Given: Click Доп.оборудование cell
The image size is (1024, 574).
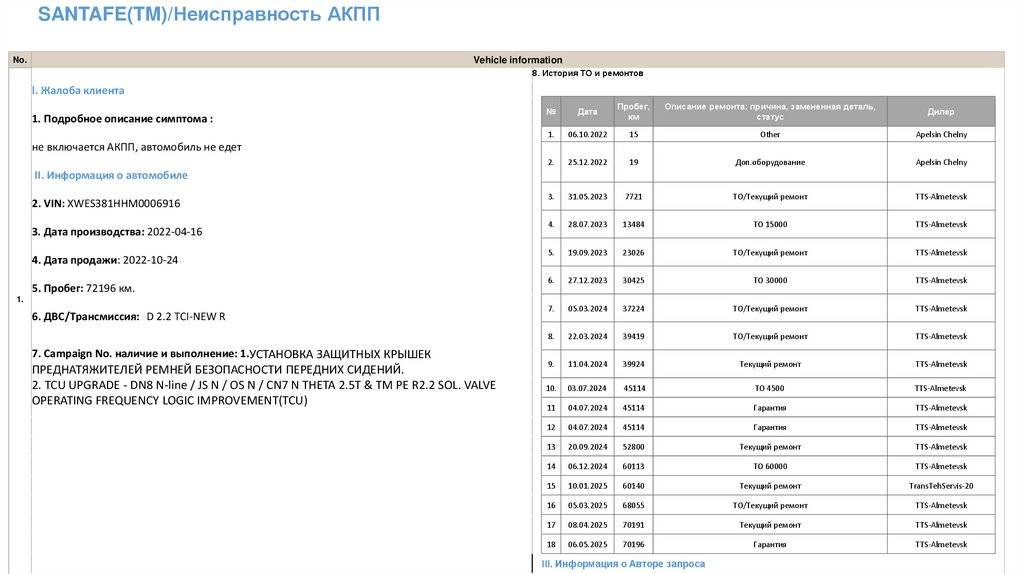Looking at the screenshot, I should point(770,163).
